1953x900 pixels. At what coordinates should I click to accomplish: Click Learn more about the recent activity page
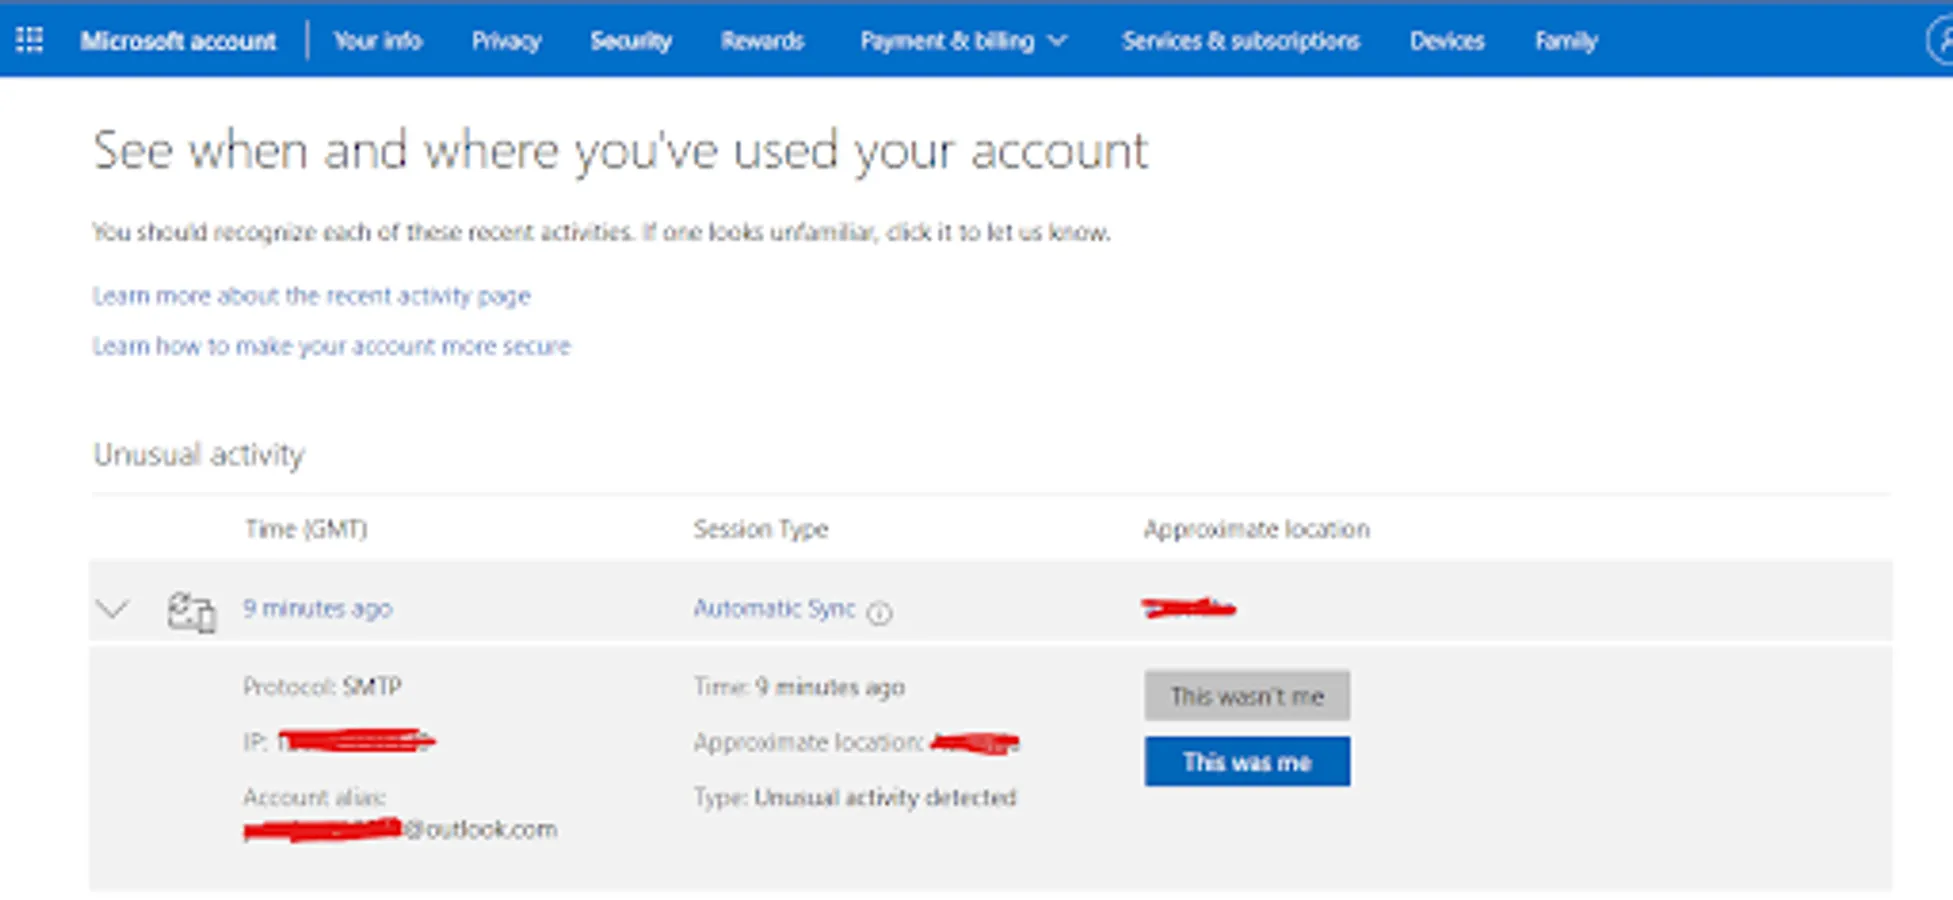point(312,296)
